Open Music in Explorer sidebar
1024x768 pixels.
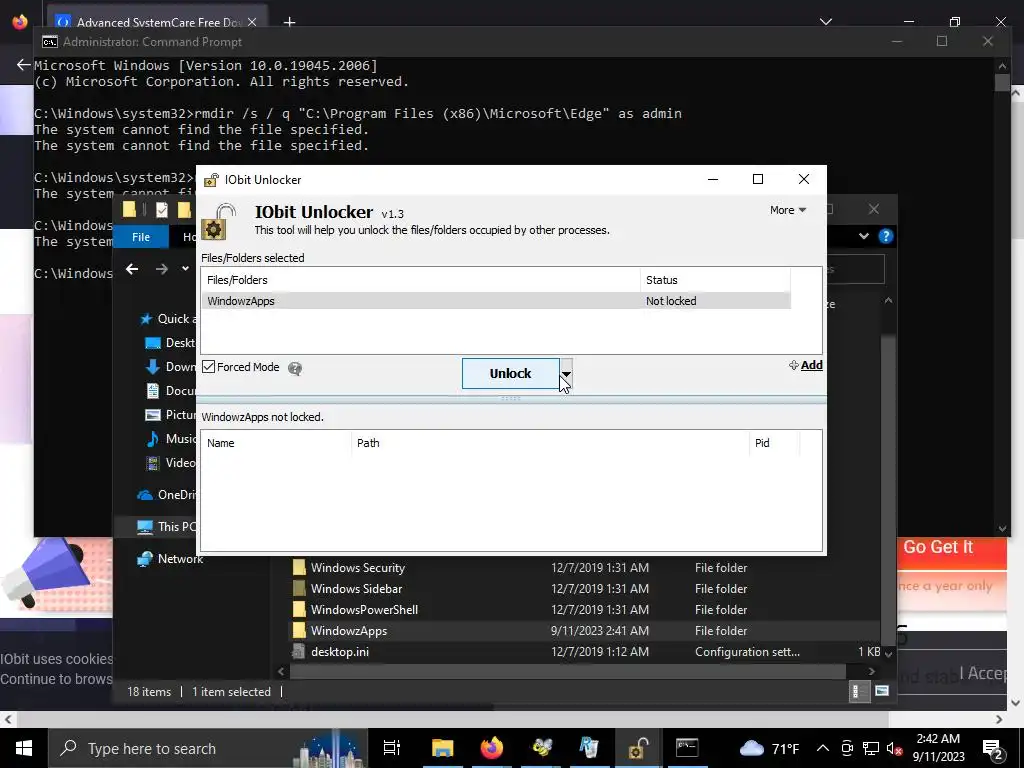[170, 439]
